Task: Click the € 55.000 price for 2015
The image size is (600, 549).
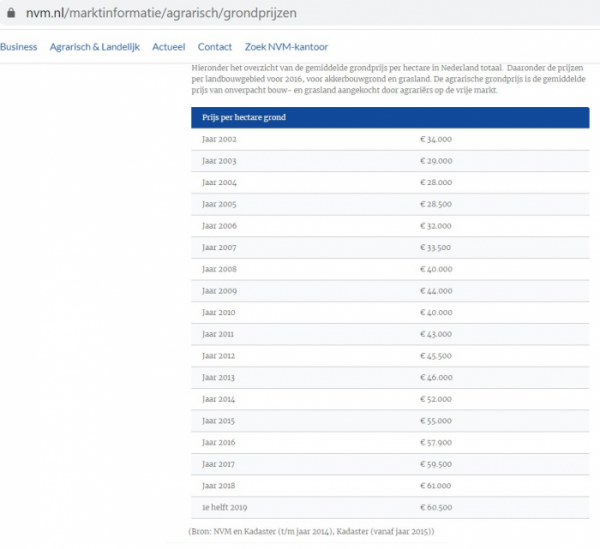Action: pyautogui.click(x=436, y=420)
